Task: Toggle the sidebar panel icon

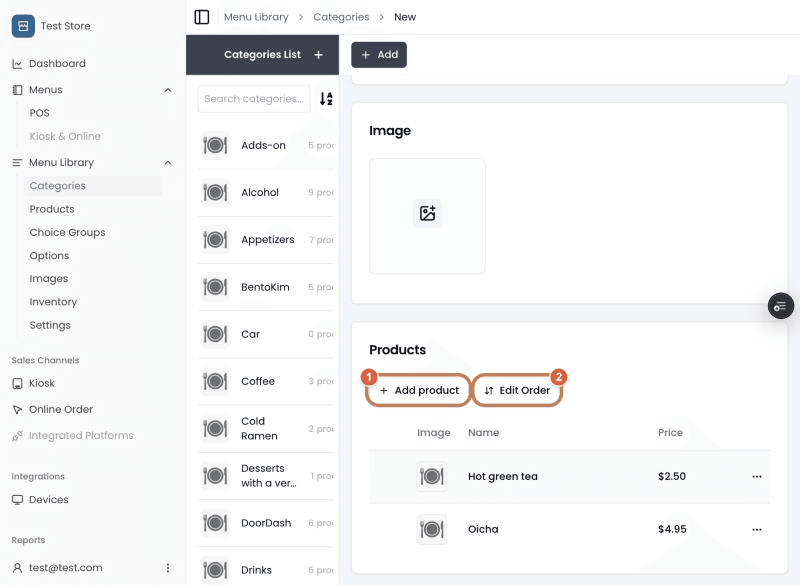Action: tap(202, 17)
